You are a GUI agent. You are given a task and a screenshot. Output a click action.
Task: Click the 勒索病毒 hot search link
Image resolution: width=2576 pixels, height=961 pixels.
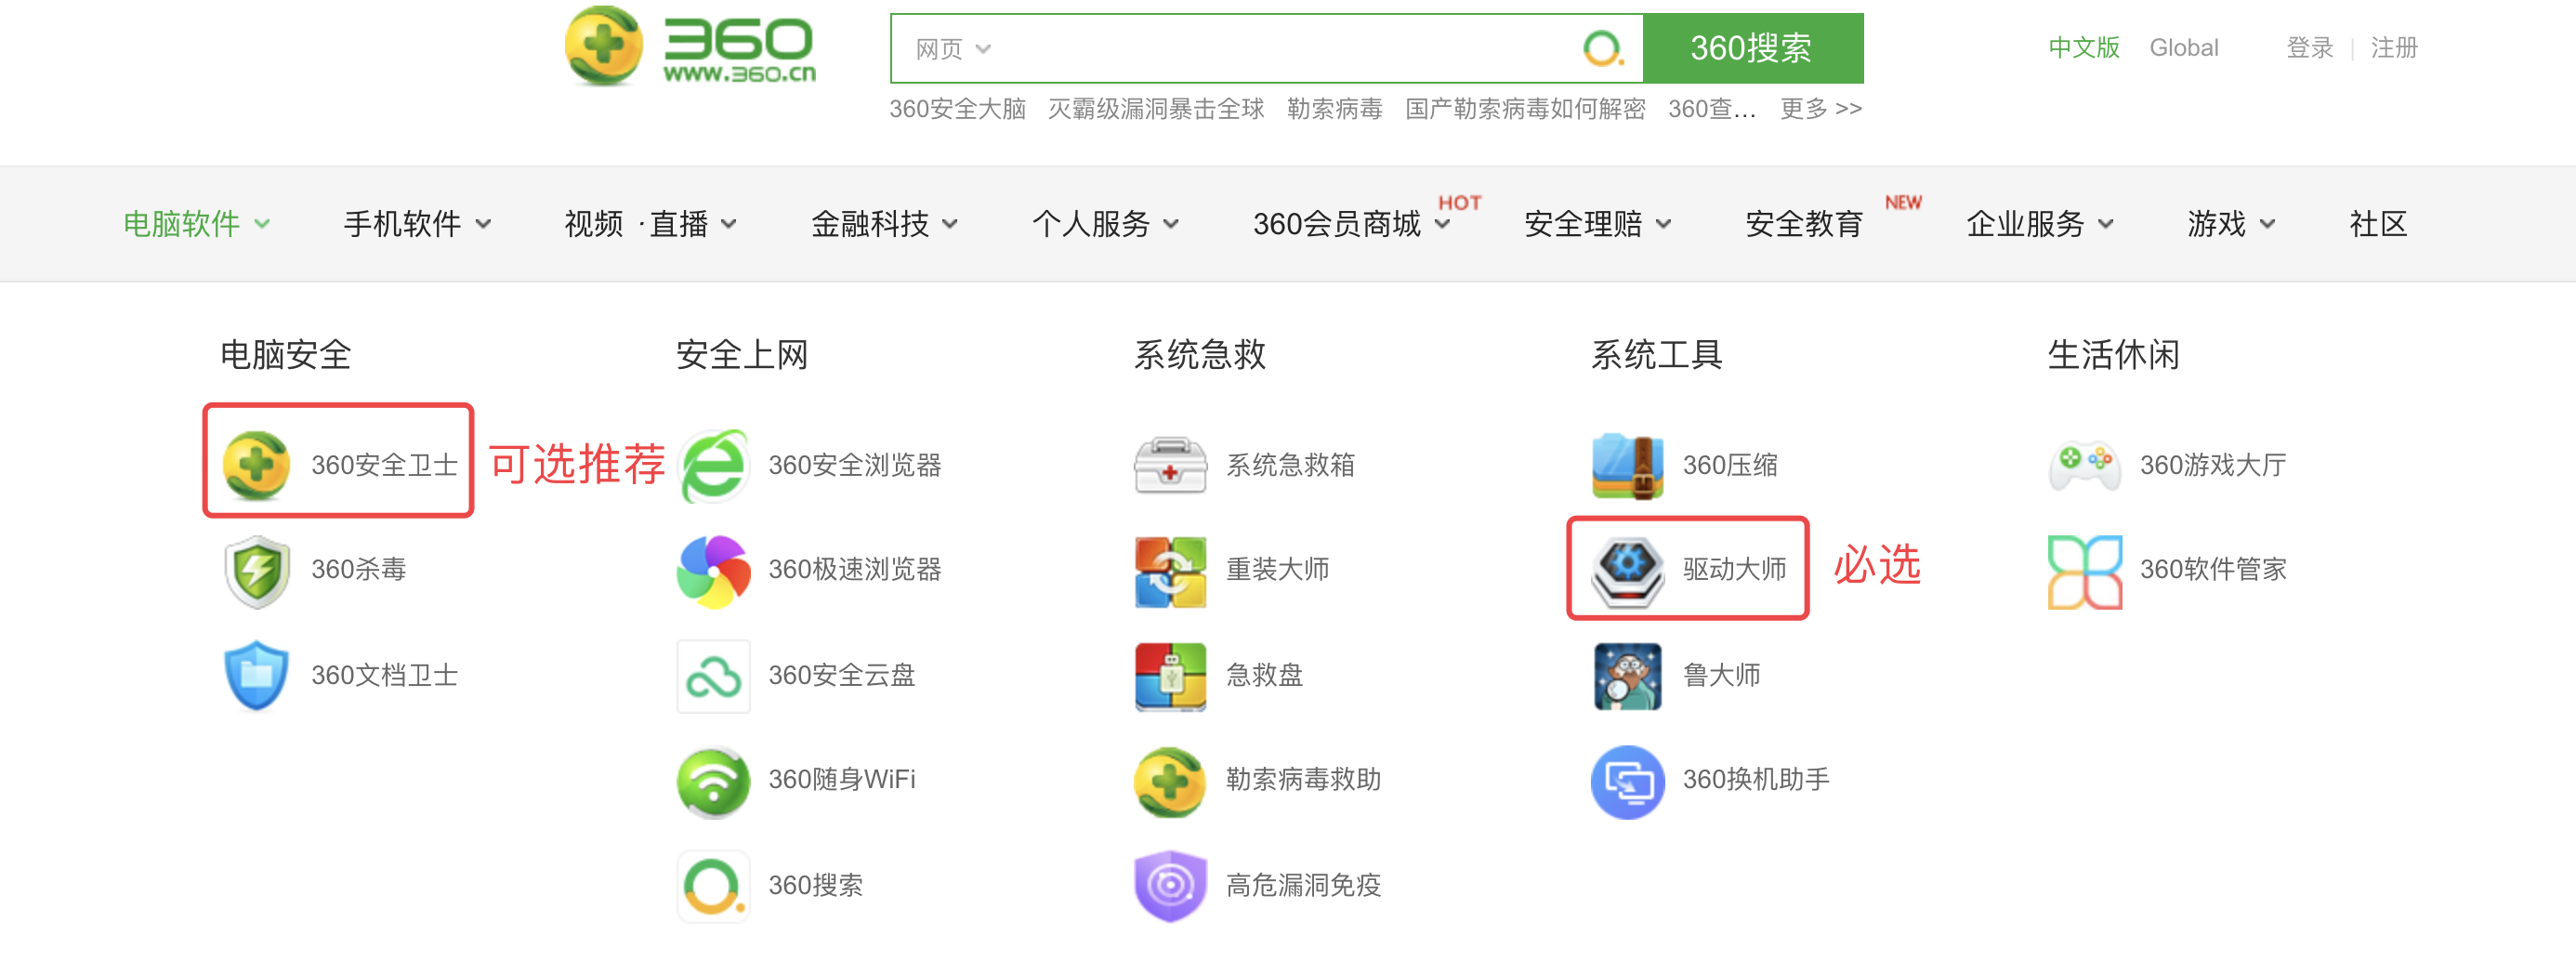point(1334,109)
